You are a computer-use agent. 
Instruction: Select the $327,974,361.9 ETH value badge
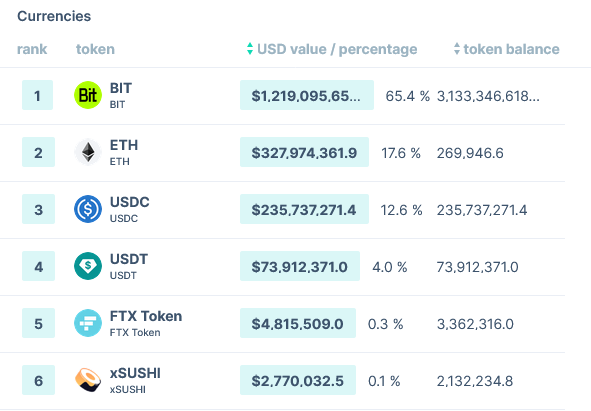(x=304, y=152)
